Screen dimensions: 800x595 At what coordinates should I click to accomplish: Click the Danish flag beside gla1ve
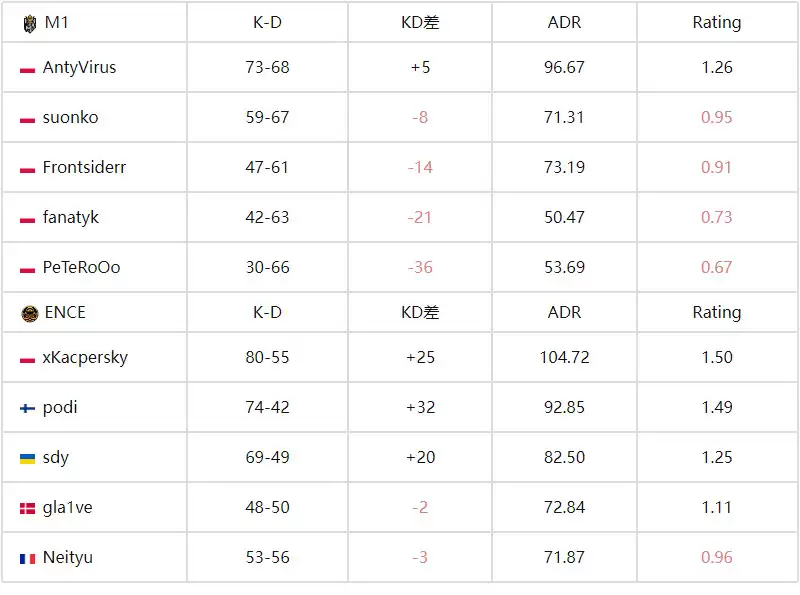tap(28, 508)
